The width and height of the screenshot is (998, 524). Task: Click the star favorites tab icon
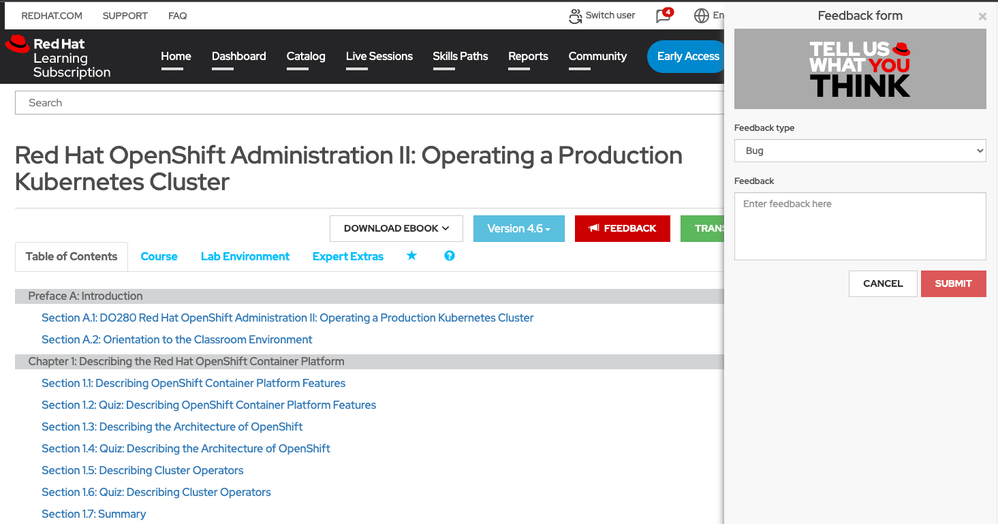point(411,256)
